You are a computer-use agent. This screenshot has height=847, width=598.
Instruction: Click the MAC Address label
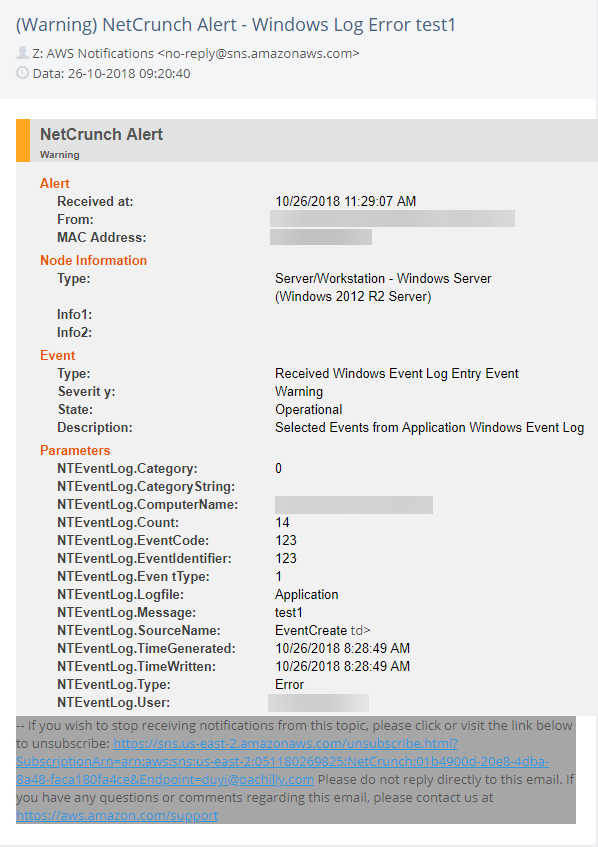pyautogui.click(x=102, y=237)
